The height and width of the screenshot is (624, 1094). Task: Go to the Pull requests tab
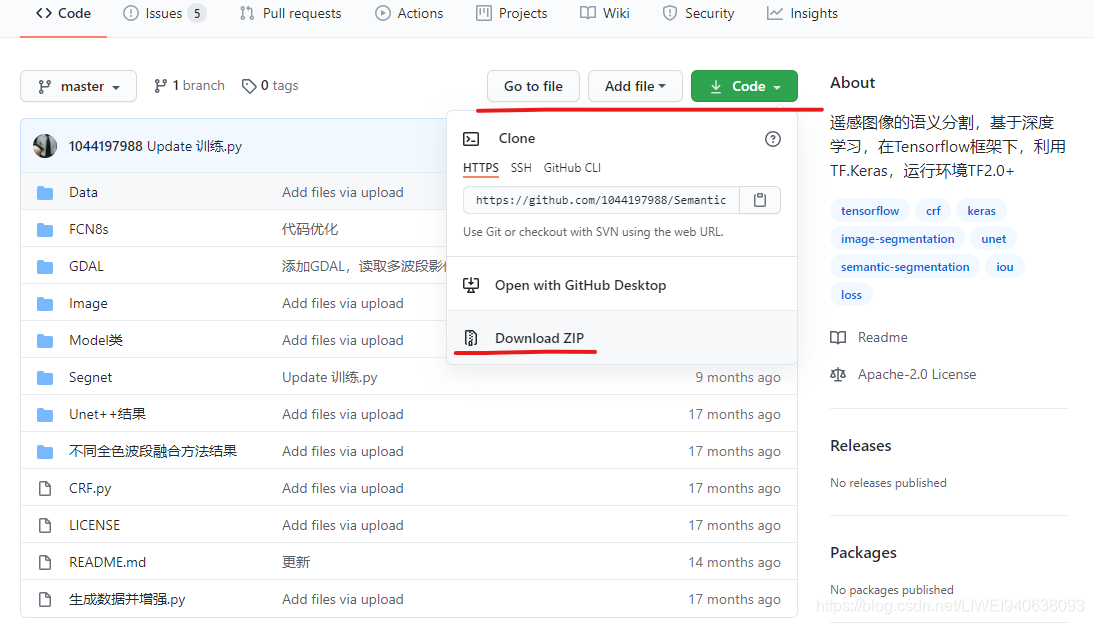(x=290, y=13)
